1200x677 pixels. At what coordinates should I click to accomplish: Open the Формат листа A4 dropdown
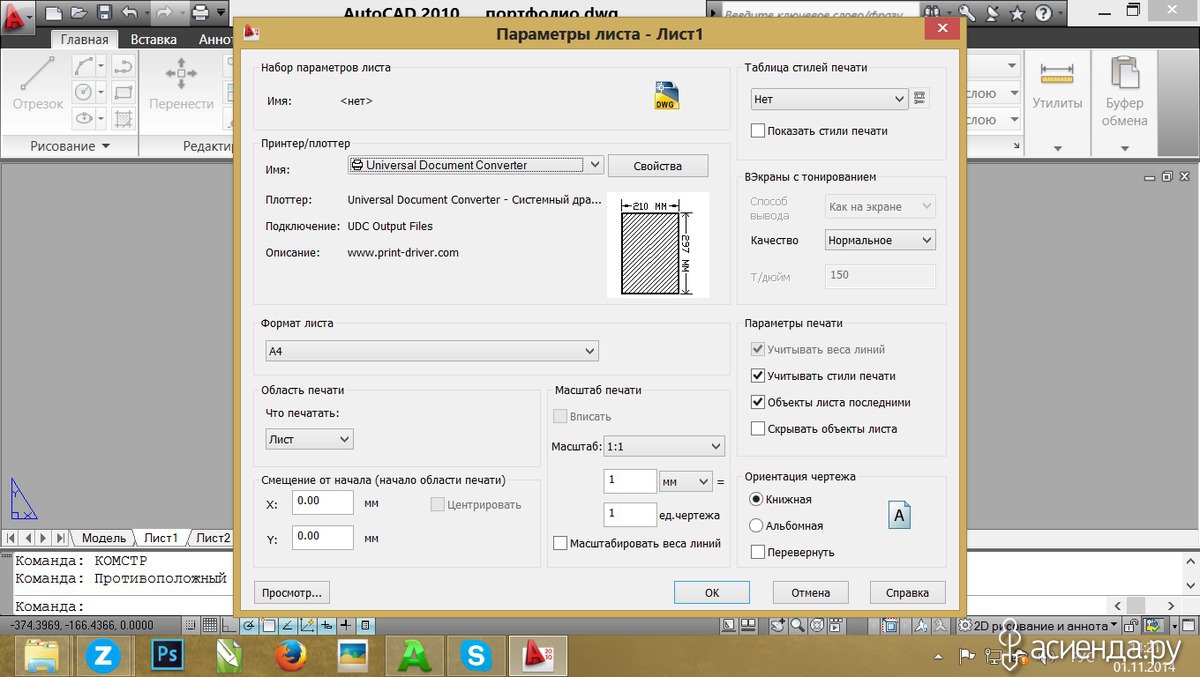click(431, 351)
